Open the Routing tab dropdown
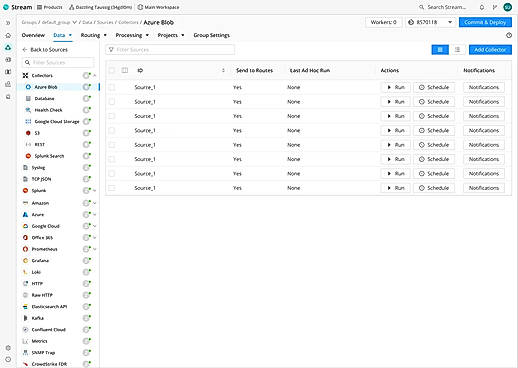 (94, 35)
